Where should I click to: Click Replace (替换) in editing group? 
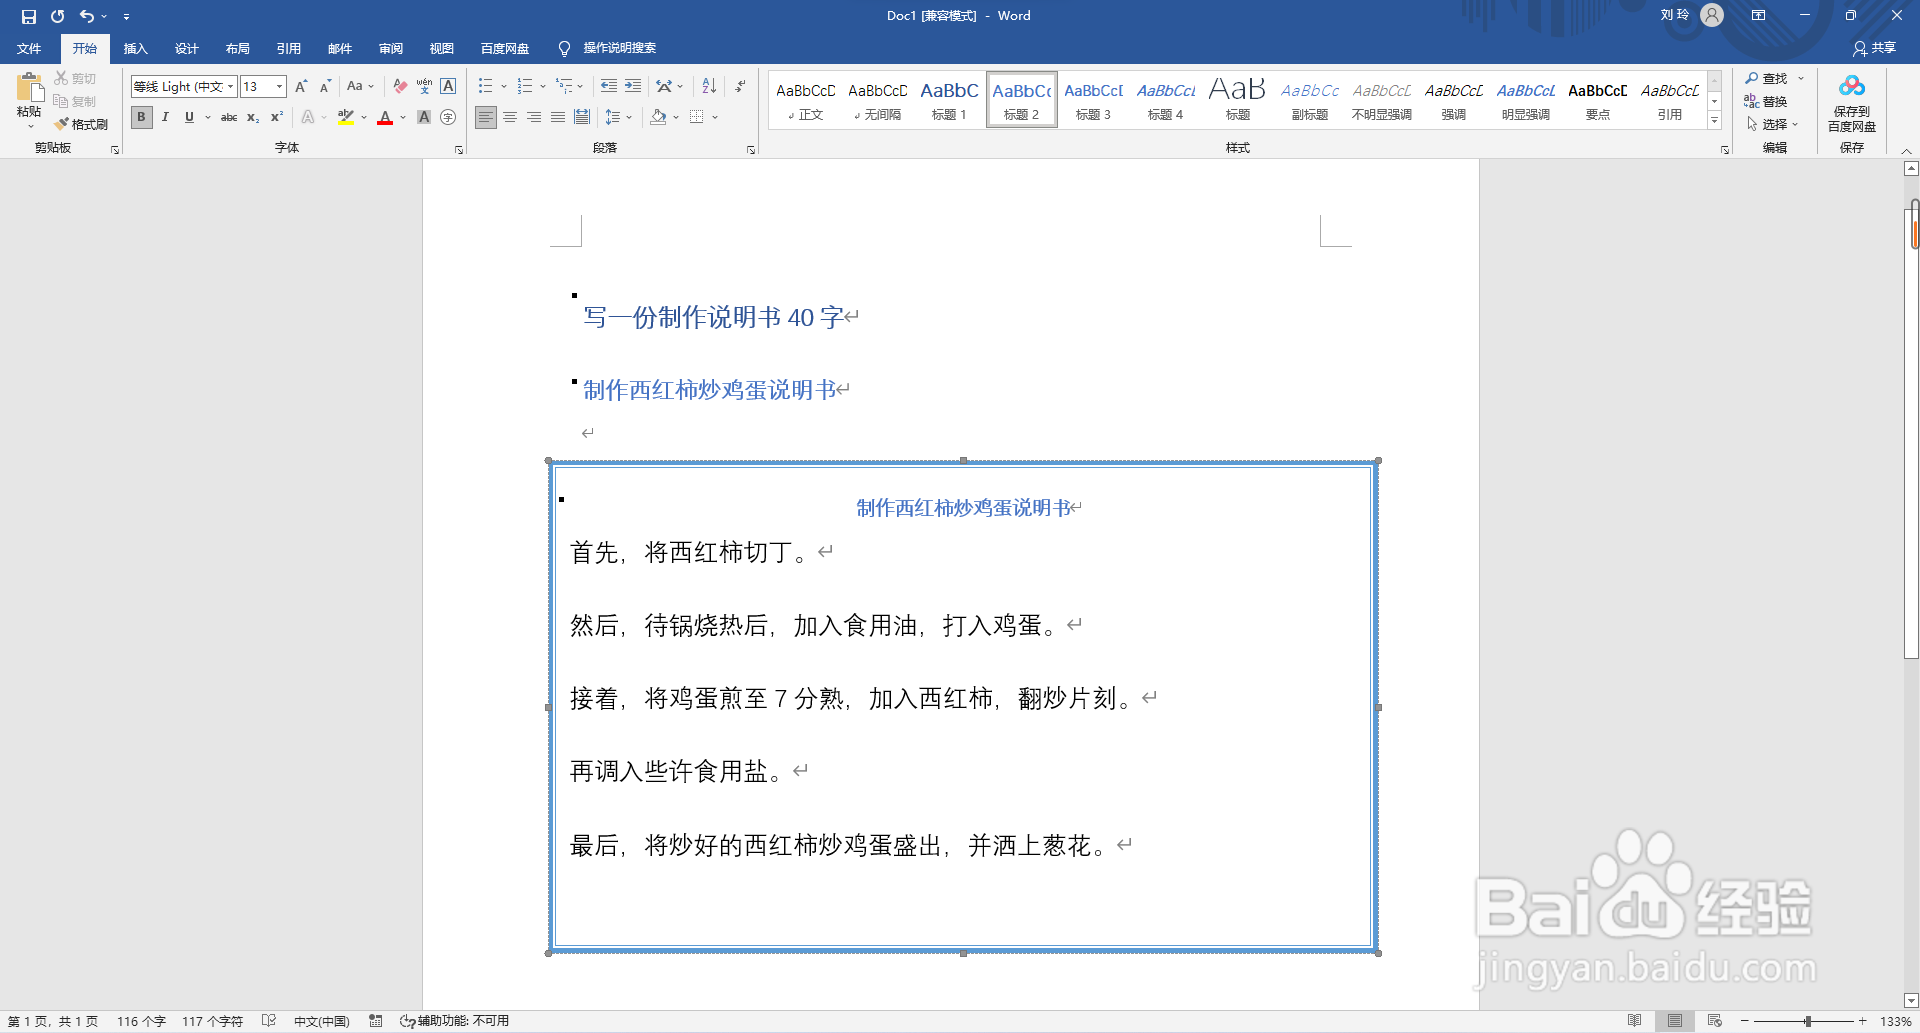point(1766,101)
